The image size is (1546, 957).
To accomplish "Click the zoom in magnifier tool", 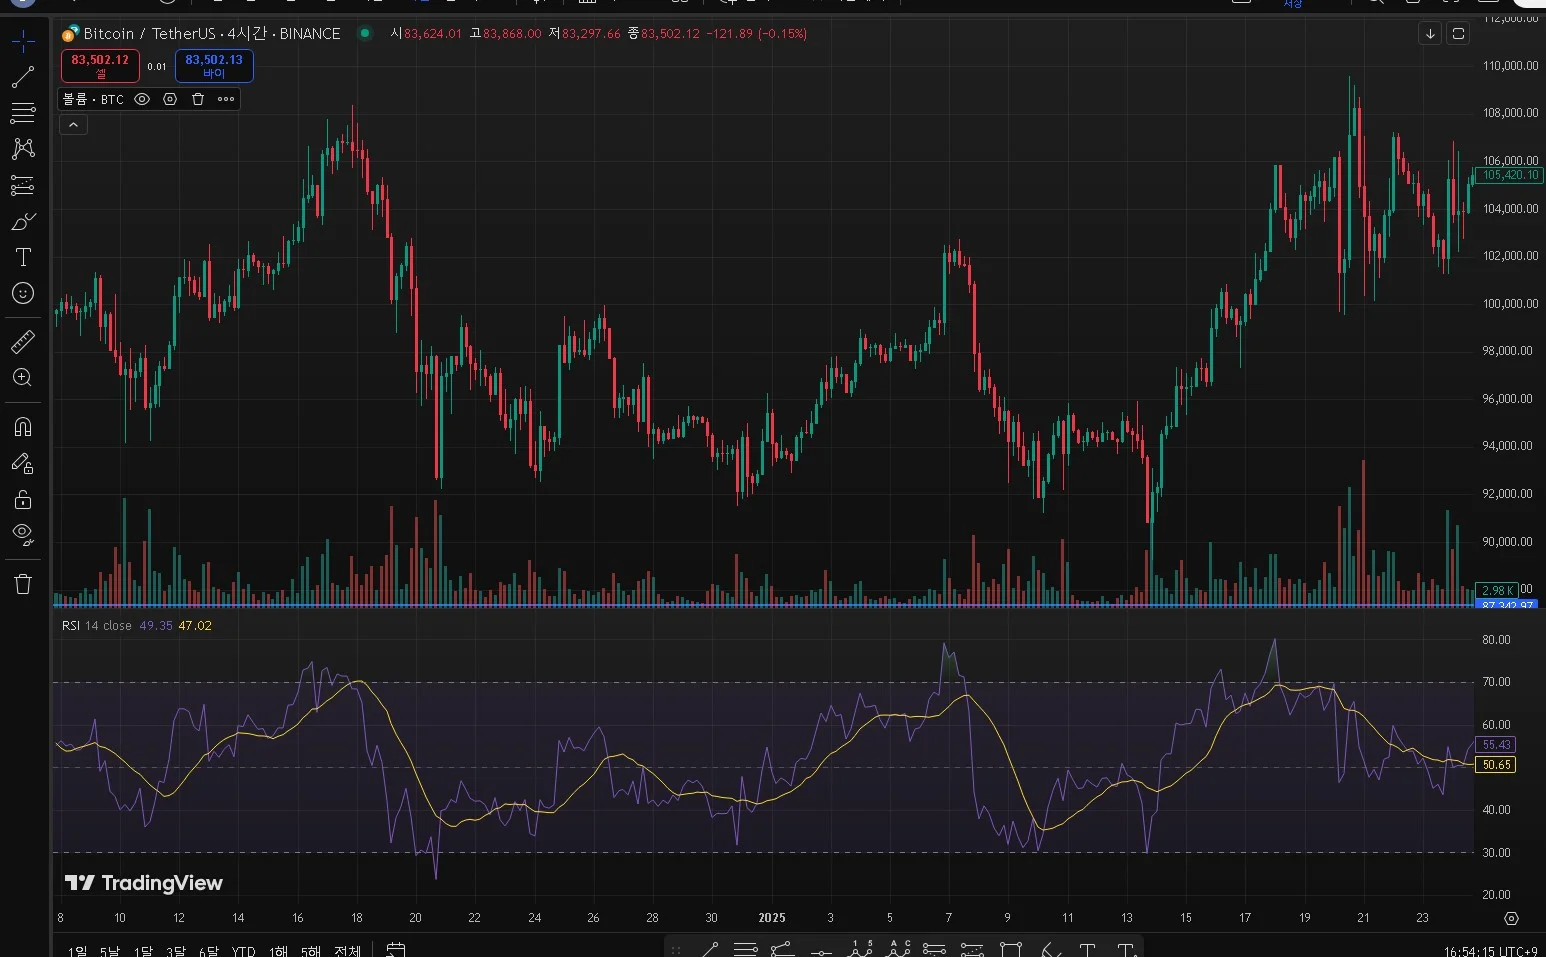I will pyautogui.click(x=23, y=378).
